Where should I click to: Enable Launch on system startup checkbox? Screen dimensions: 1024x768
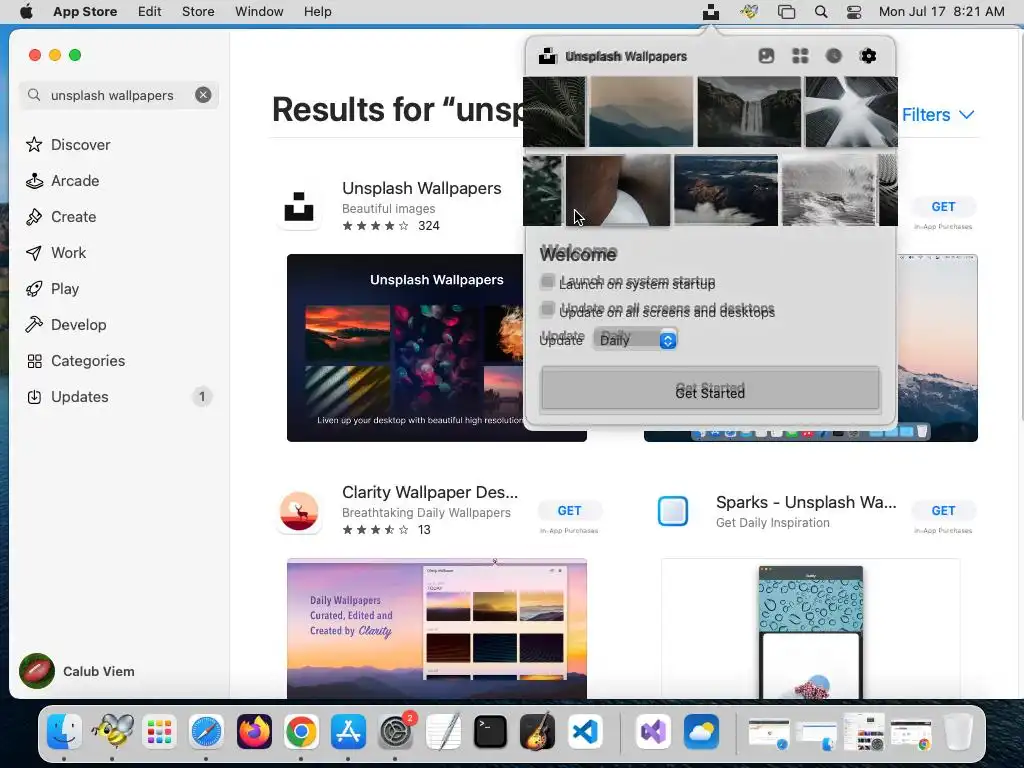point(548,281)
